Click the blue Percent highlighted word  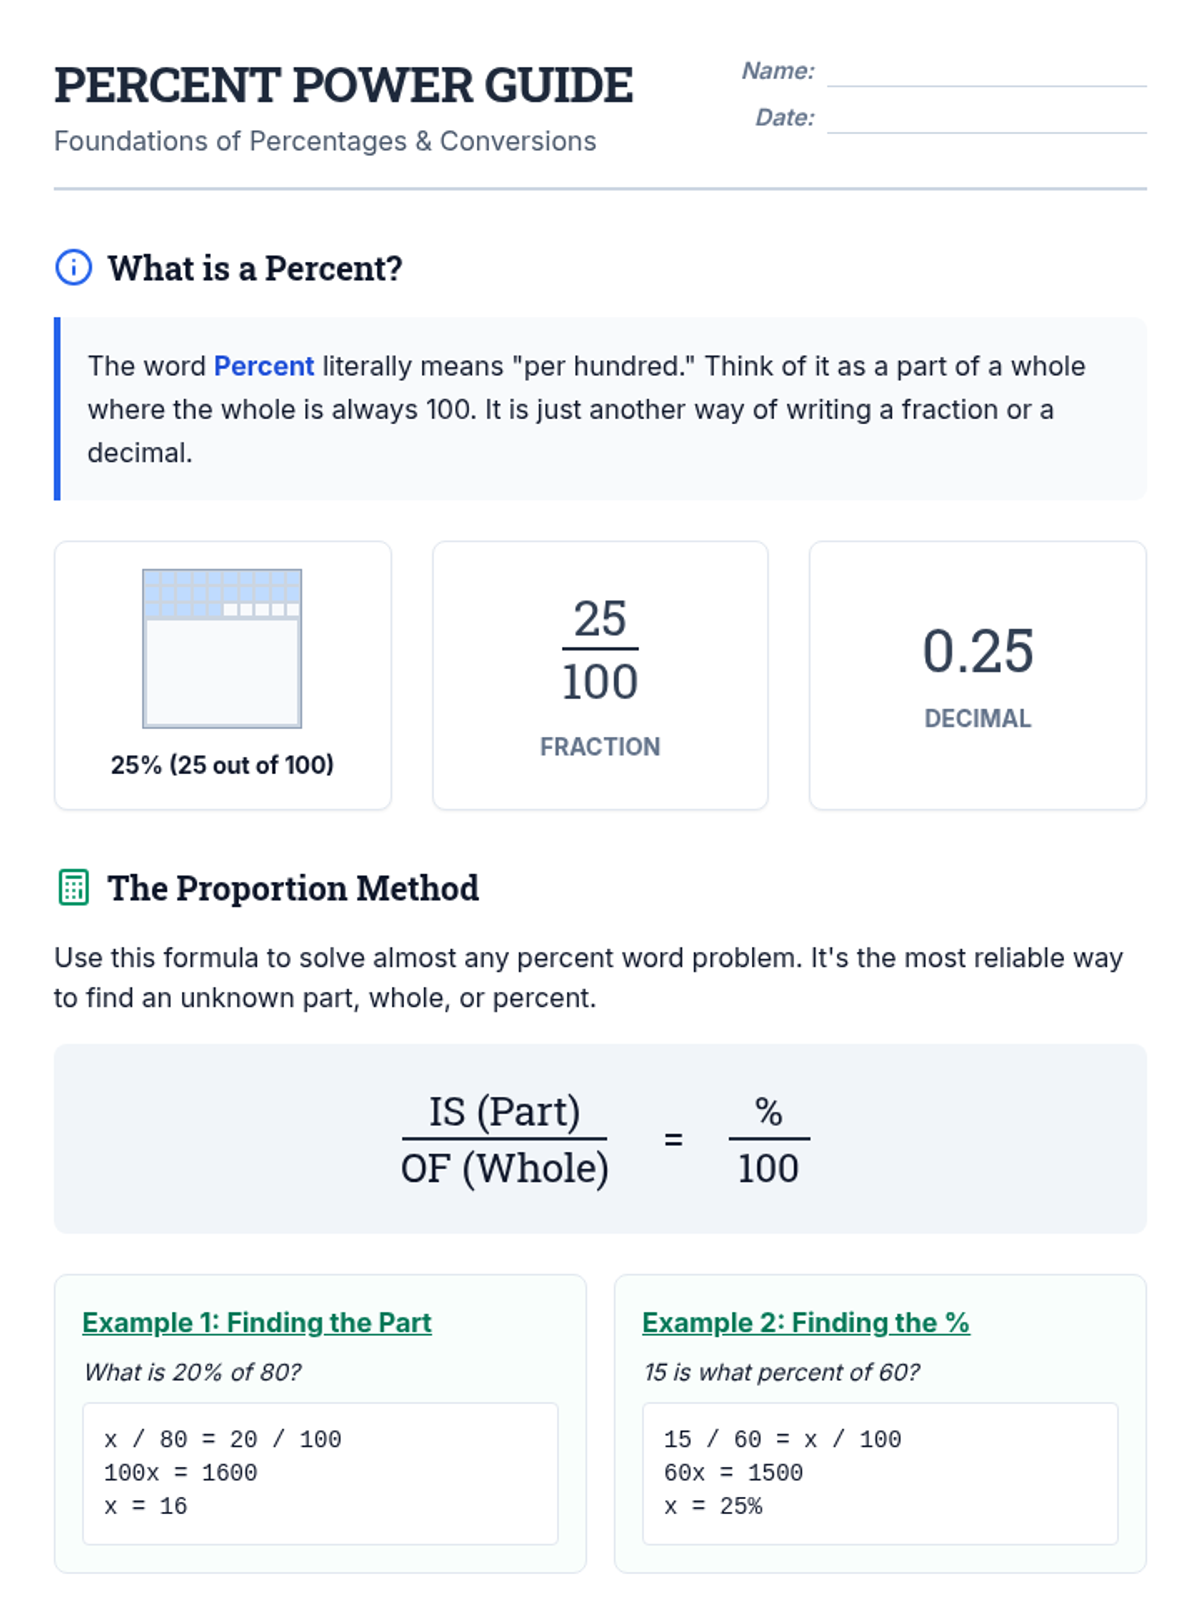[264, 366]
